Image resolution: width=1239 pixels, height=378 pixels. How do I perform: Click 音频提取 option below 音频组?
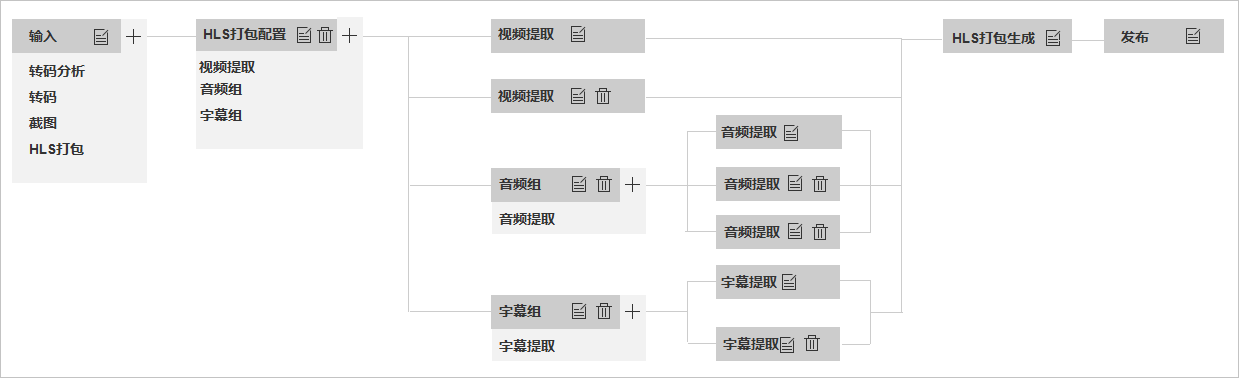[x=527, y=219]
